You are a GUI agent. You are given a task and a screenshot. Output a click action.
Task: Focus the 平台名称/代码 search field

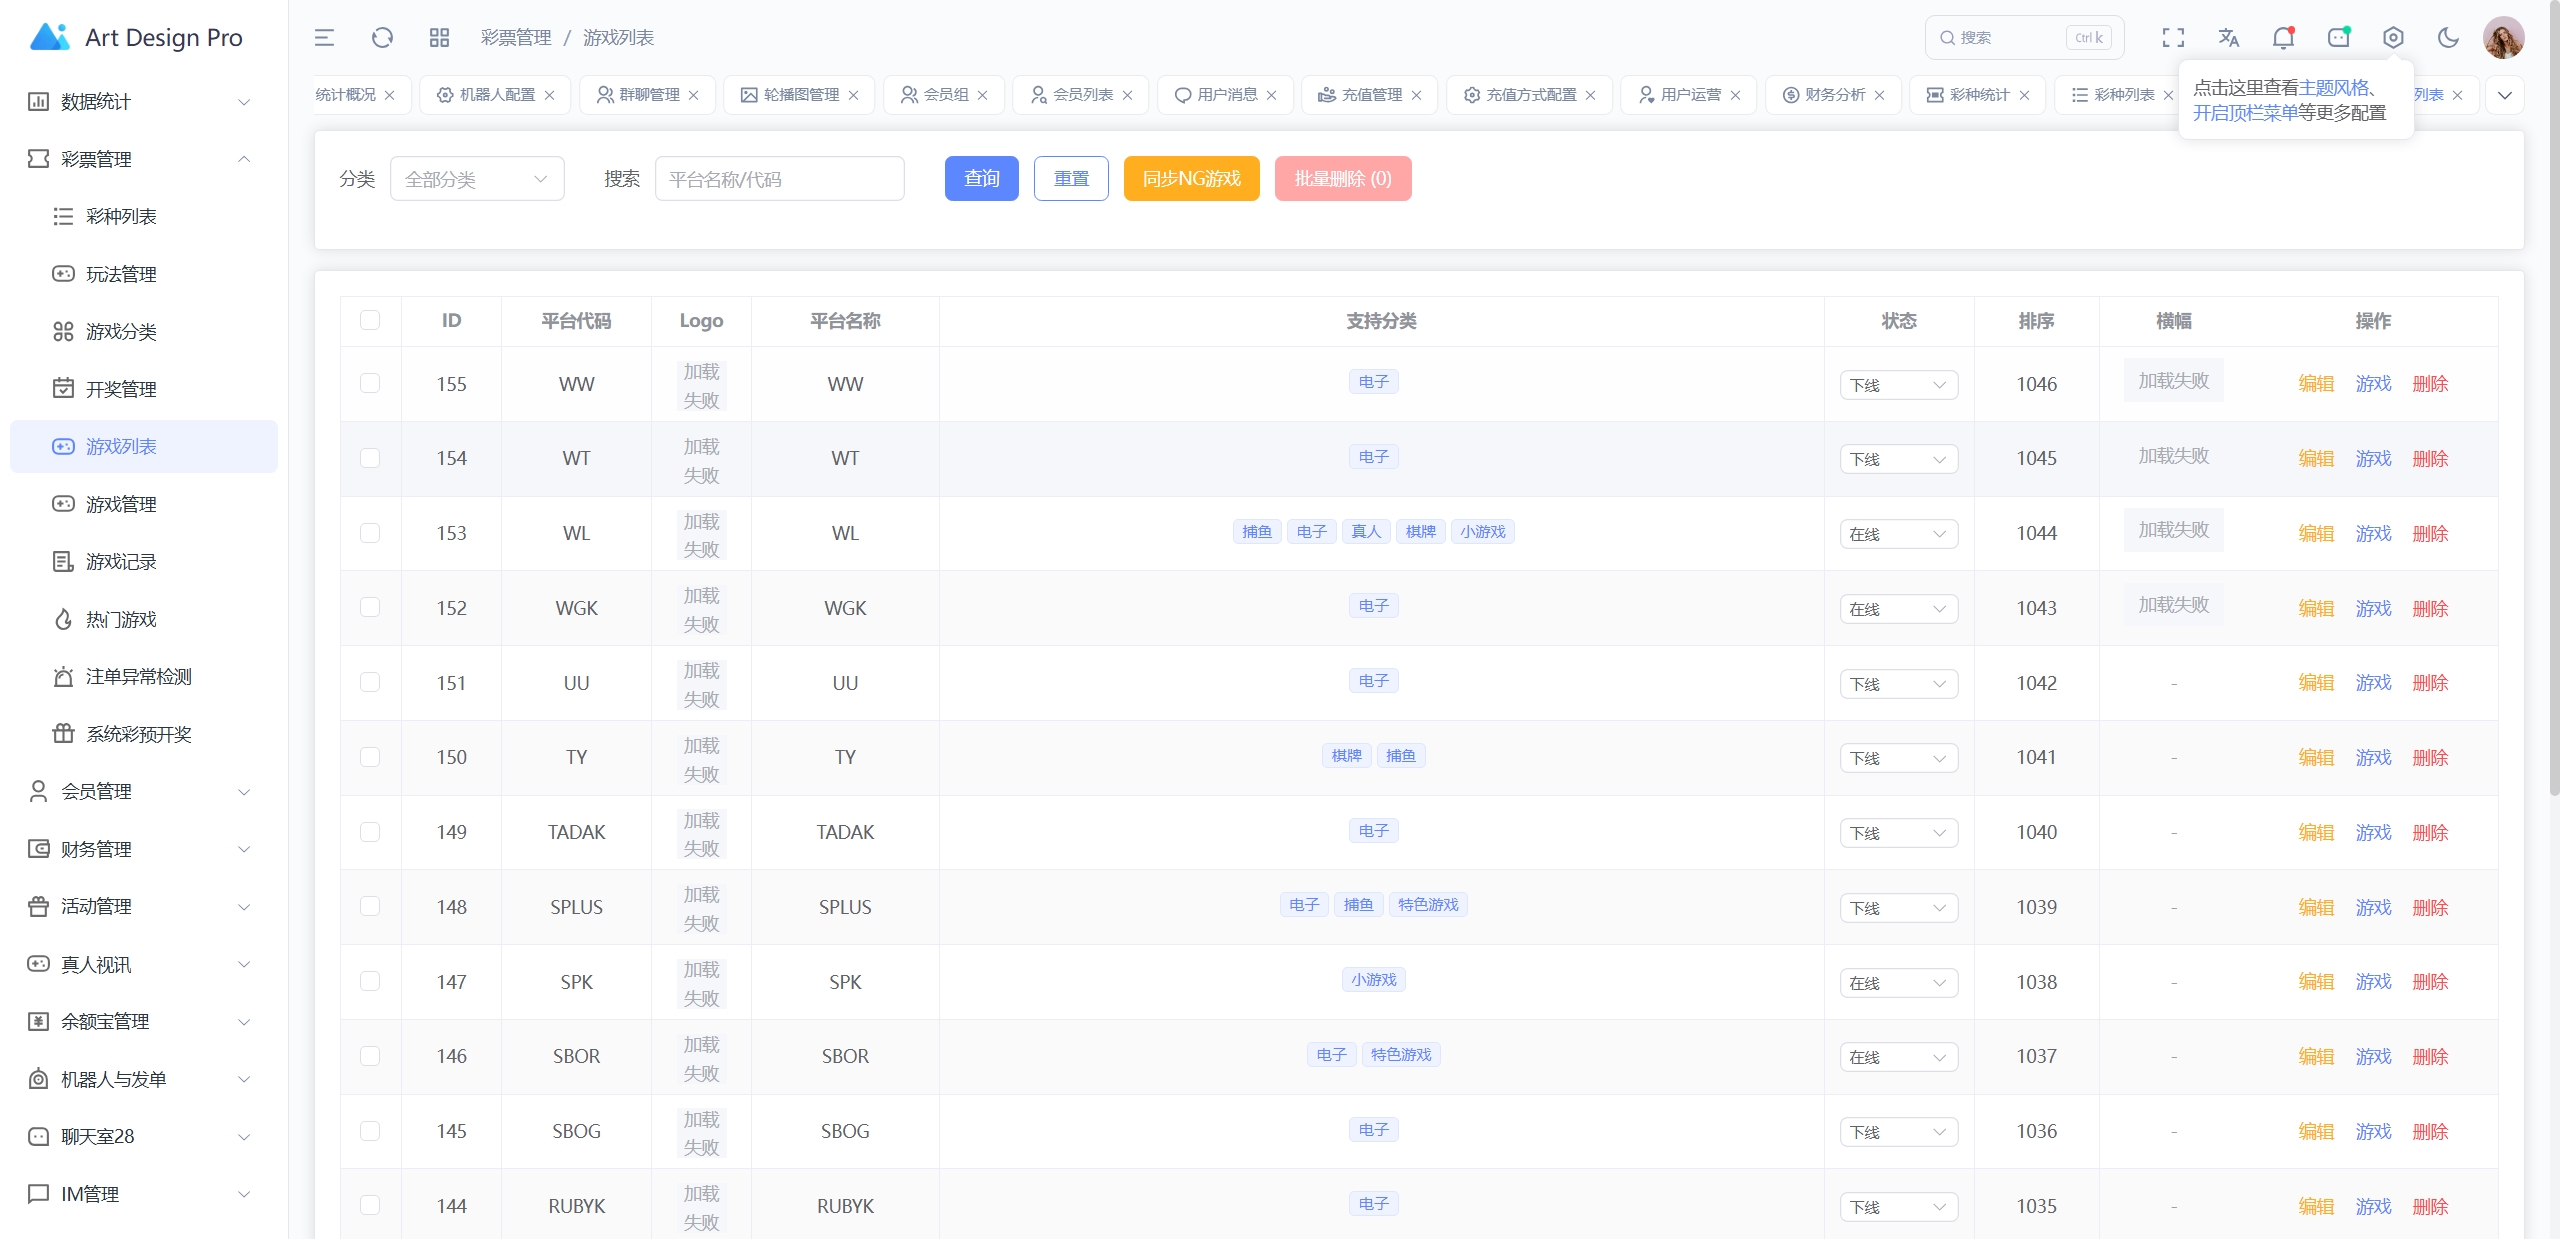779,179
